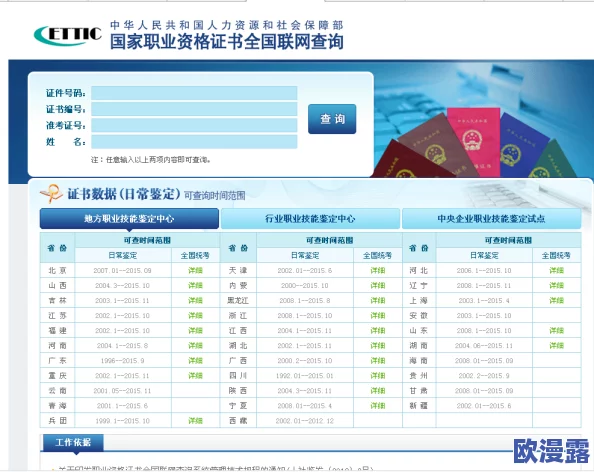View 详细 details for 宁夏
The width and height of the screenshot is (594, 472).
point(378,406)
